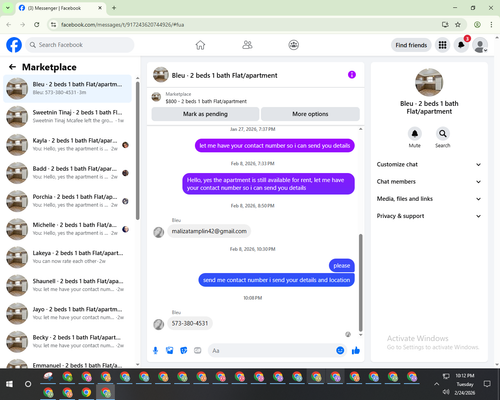Open the Bleu conversation in list

(67, 89)
